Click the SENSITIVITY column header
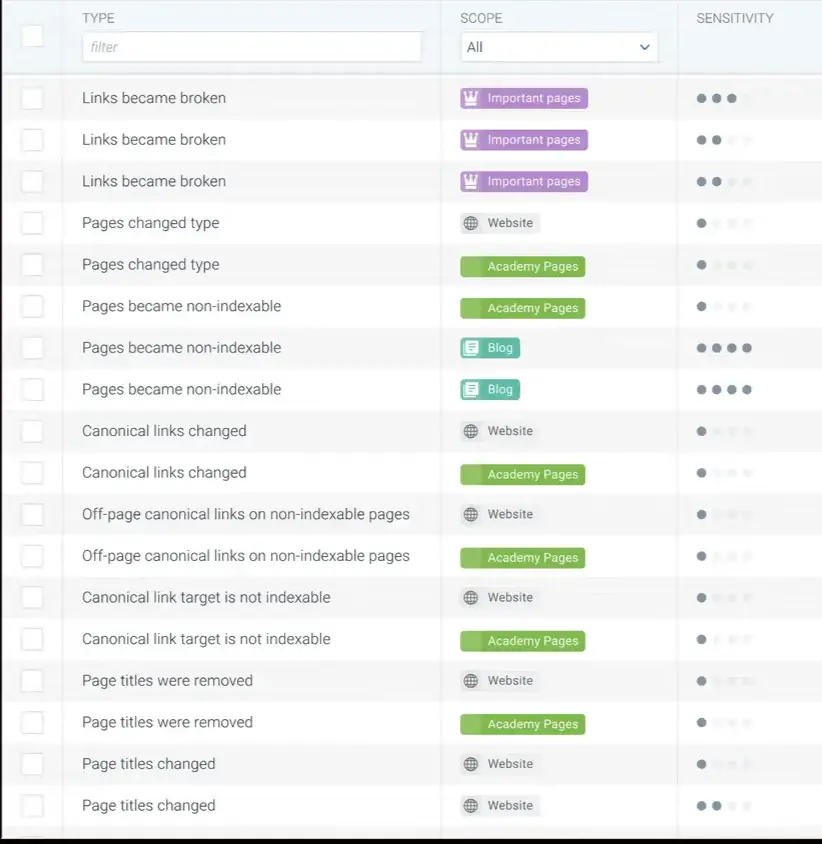Screen dimensions: 822x844 tap(735, 17)
